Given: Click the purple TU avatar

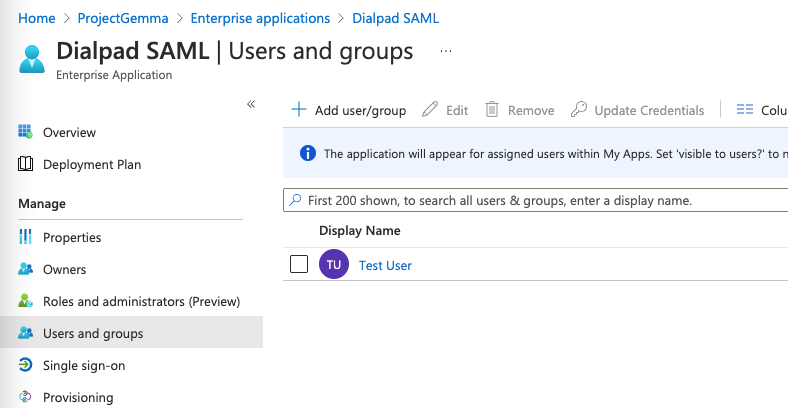Looking at the screenshot, I should 334,264.
